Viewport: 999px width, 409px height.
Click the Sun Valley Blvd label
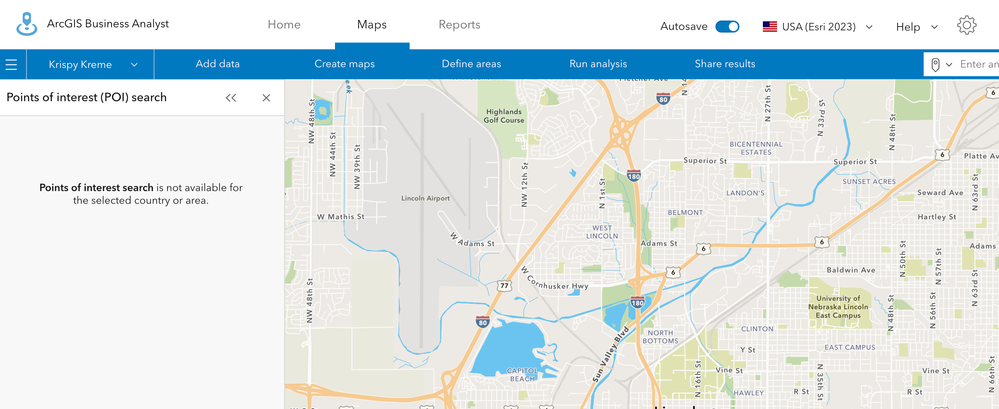(x=610, y=355)
